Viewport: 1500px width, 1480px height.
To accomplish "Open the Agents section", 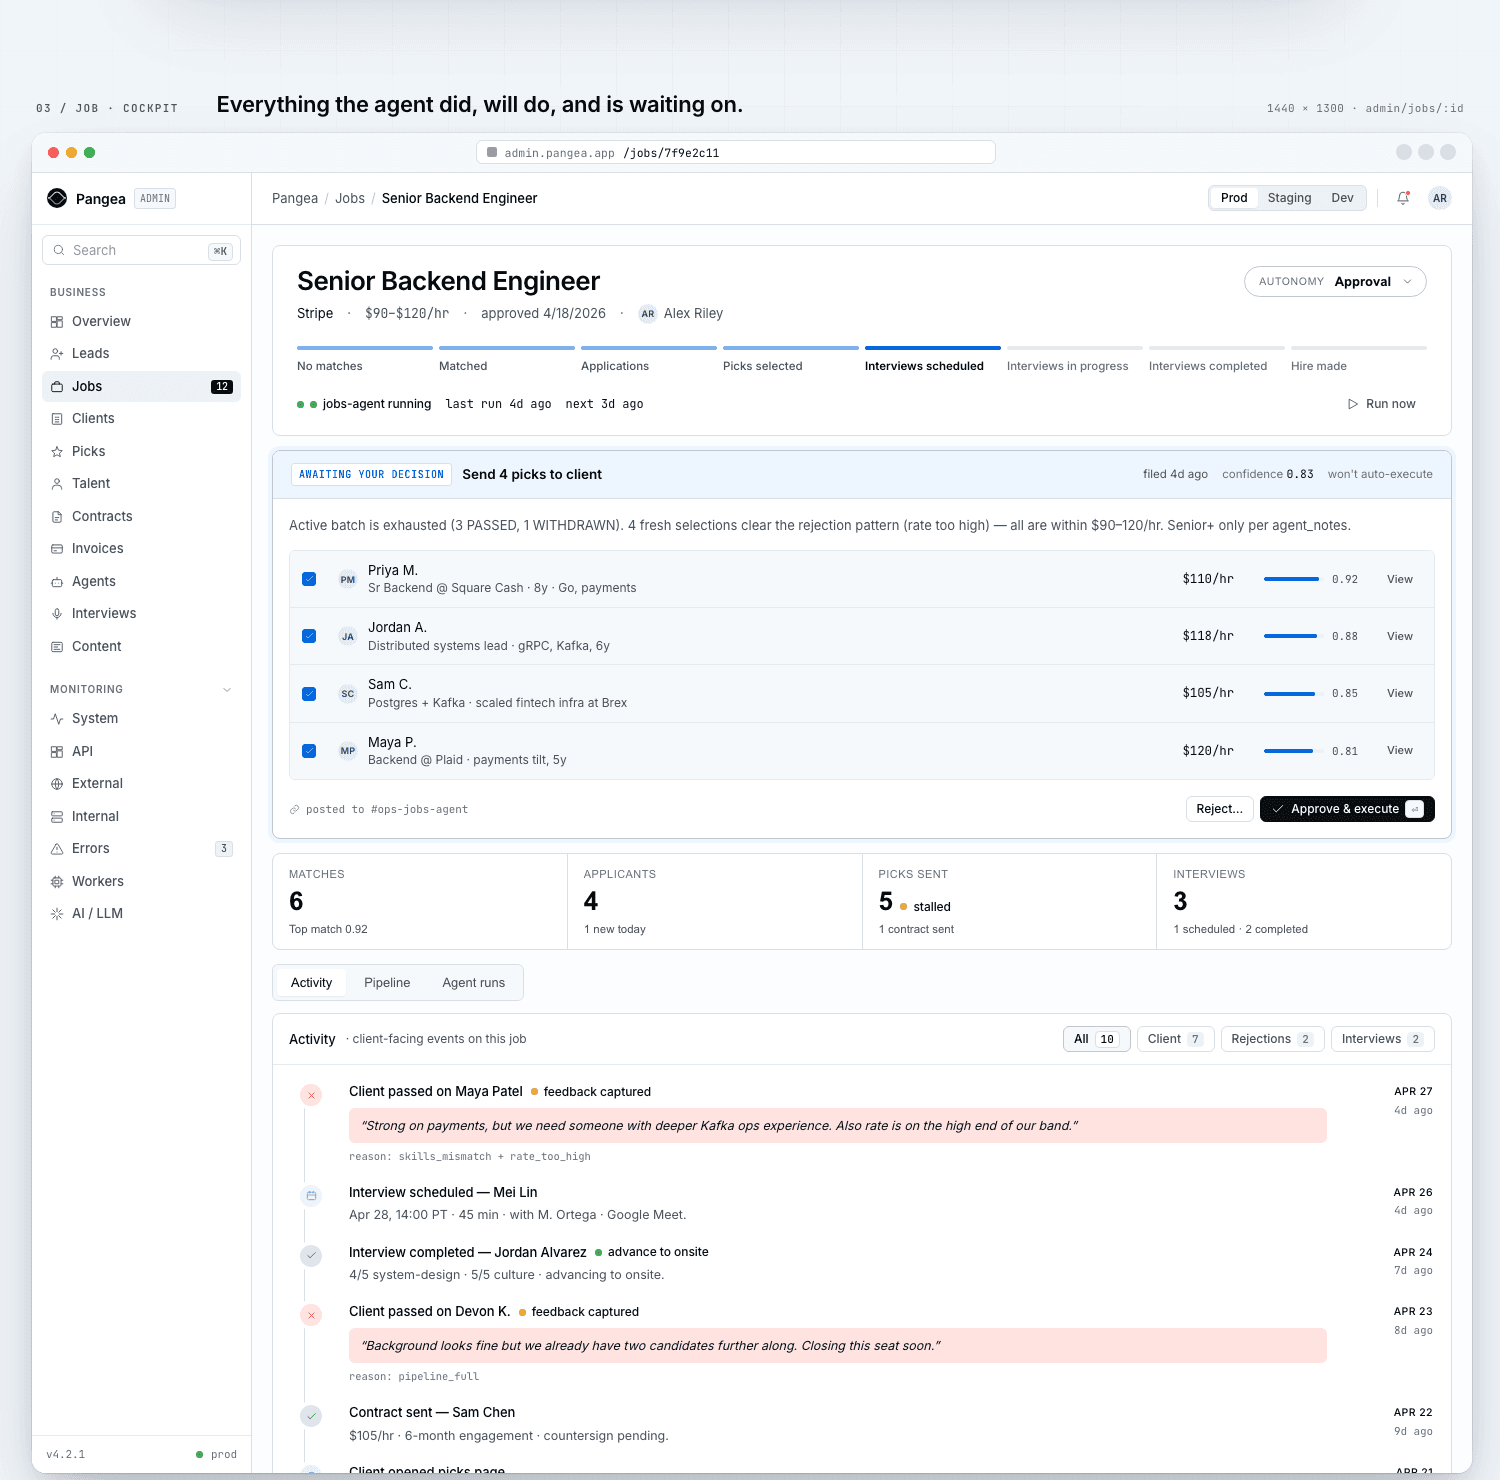I will click(141, 581).
